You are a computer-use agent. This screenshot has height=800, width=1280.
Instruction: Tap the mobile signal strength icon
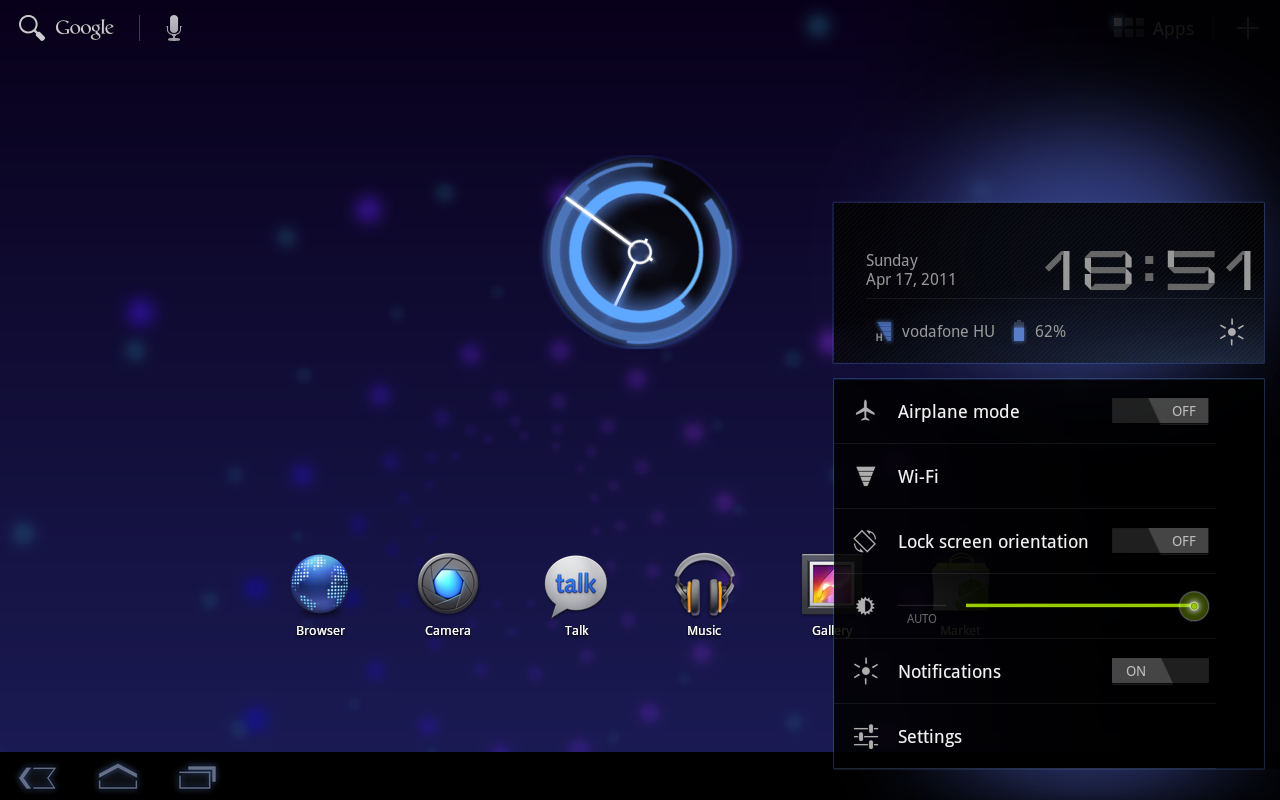[x=883, y=331]
